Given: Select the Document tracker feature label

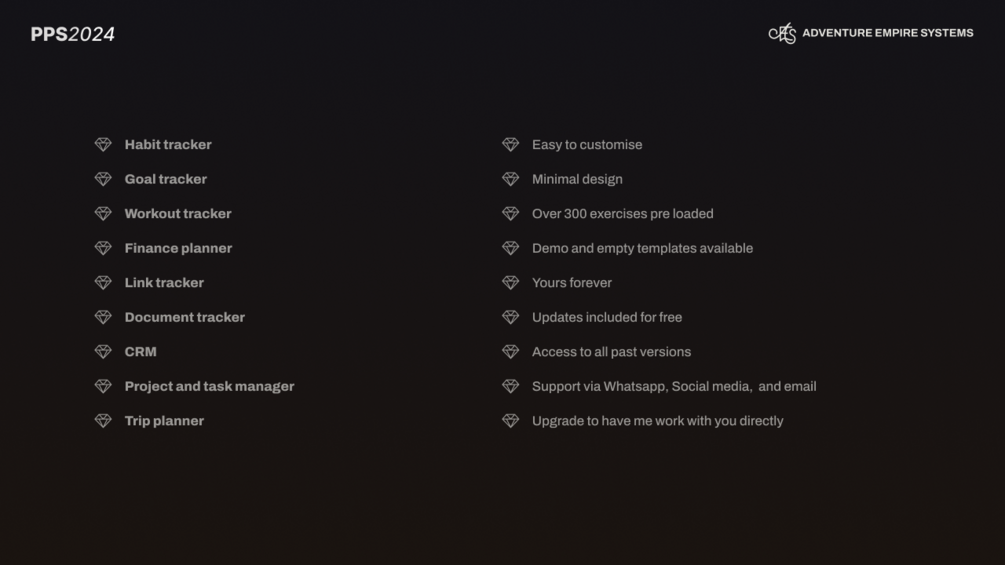Looking at the screenshot, I should pyautogui.click(x=184, y=317).
